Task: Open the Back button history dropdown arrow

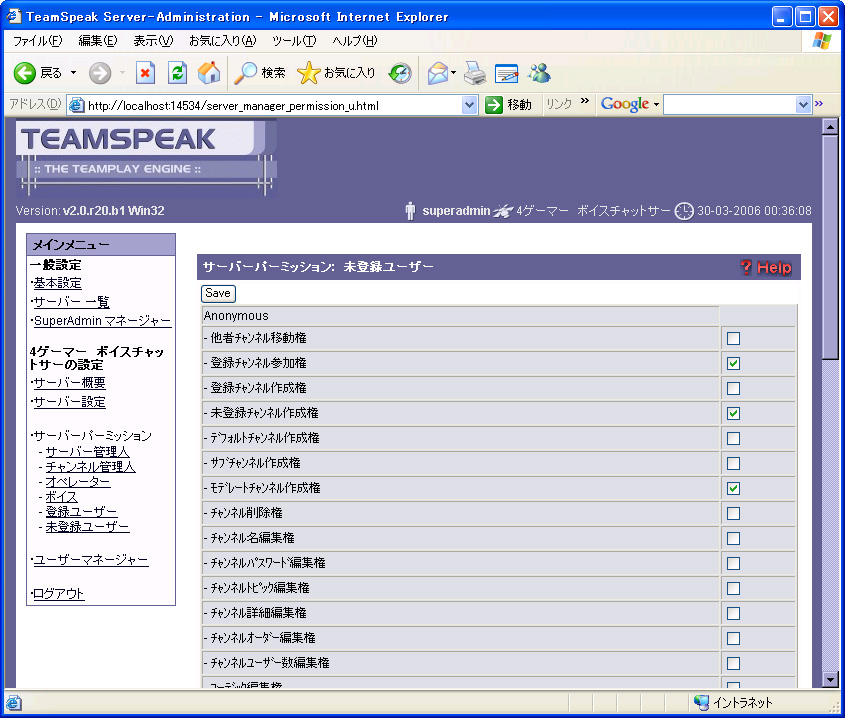Action: 73,73
